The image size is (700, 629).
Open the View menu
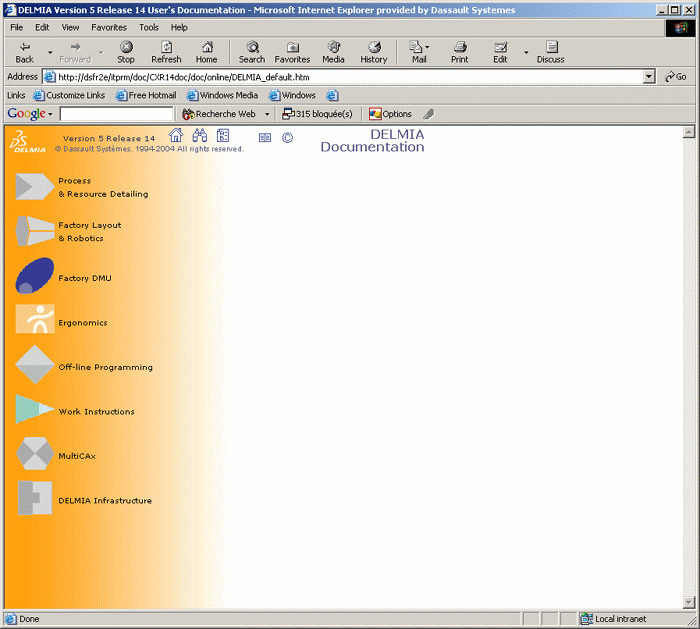(70, 27)
